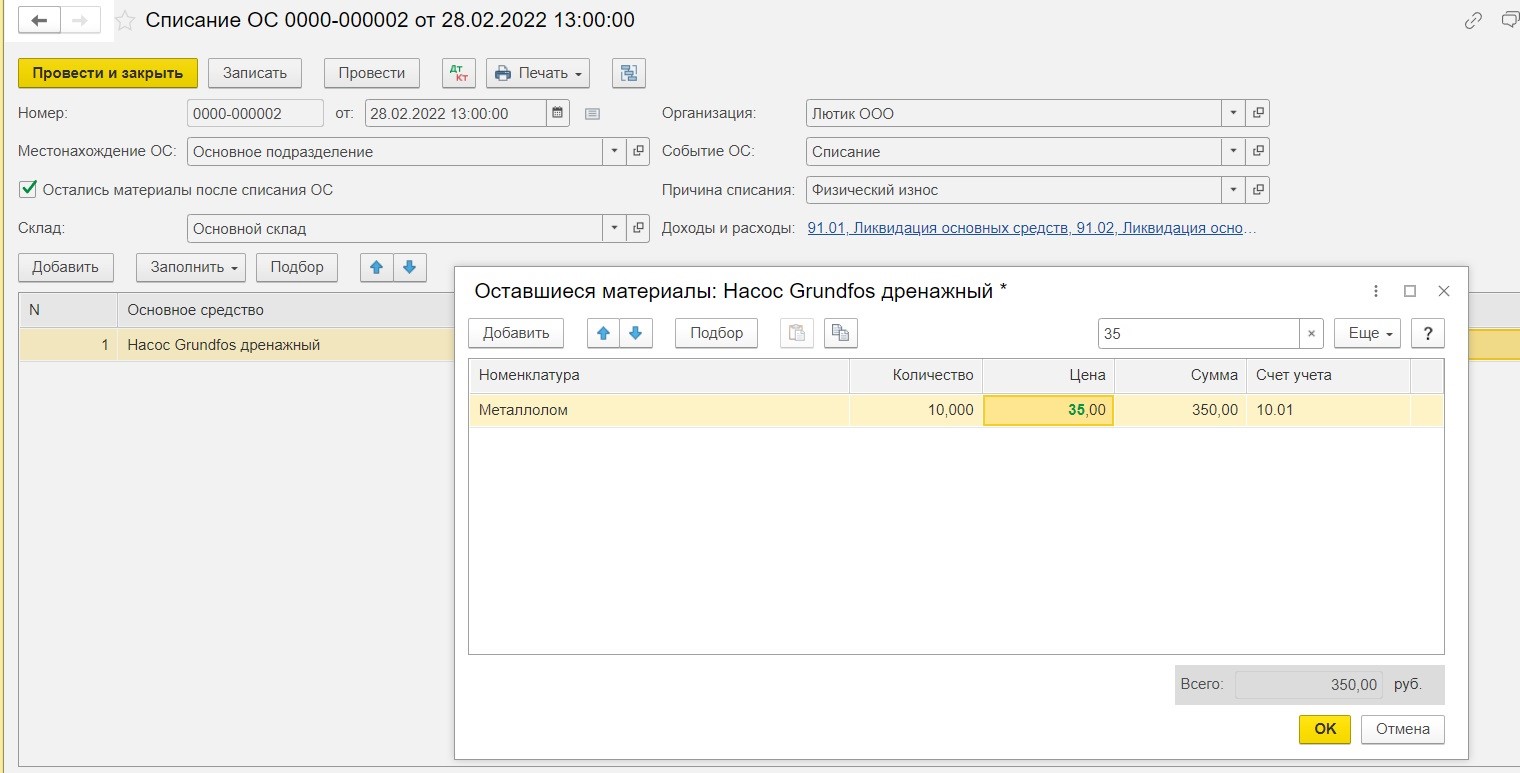Go back with the left arrow button

pyautogui.click(x=39, y=20)
